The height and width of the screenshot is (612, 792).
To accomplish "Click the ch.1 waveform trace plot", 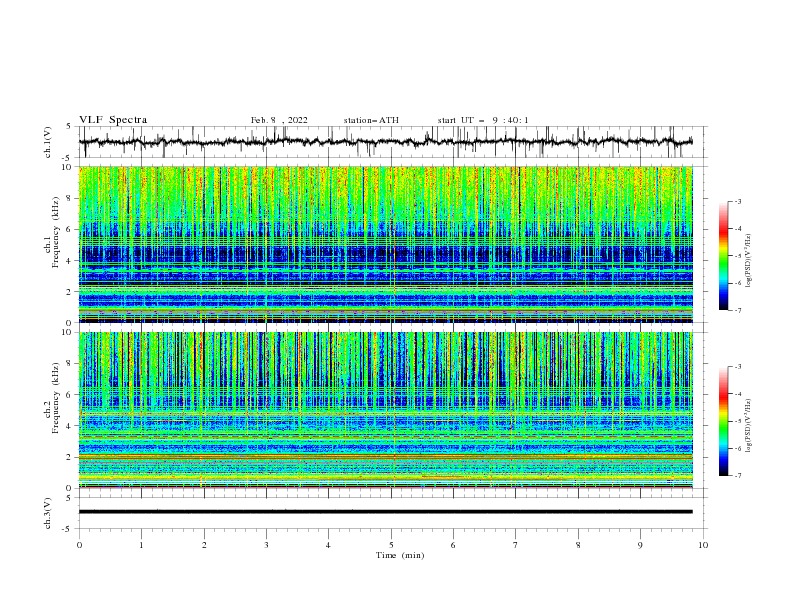I will point(385,142).
